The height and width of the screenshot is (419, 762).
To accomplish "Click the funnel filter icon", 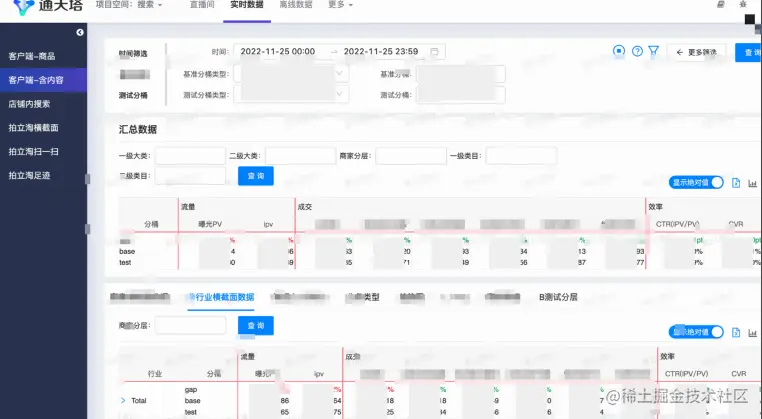I will click(654, 51).
